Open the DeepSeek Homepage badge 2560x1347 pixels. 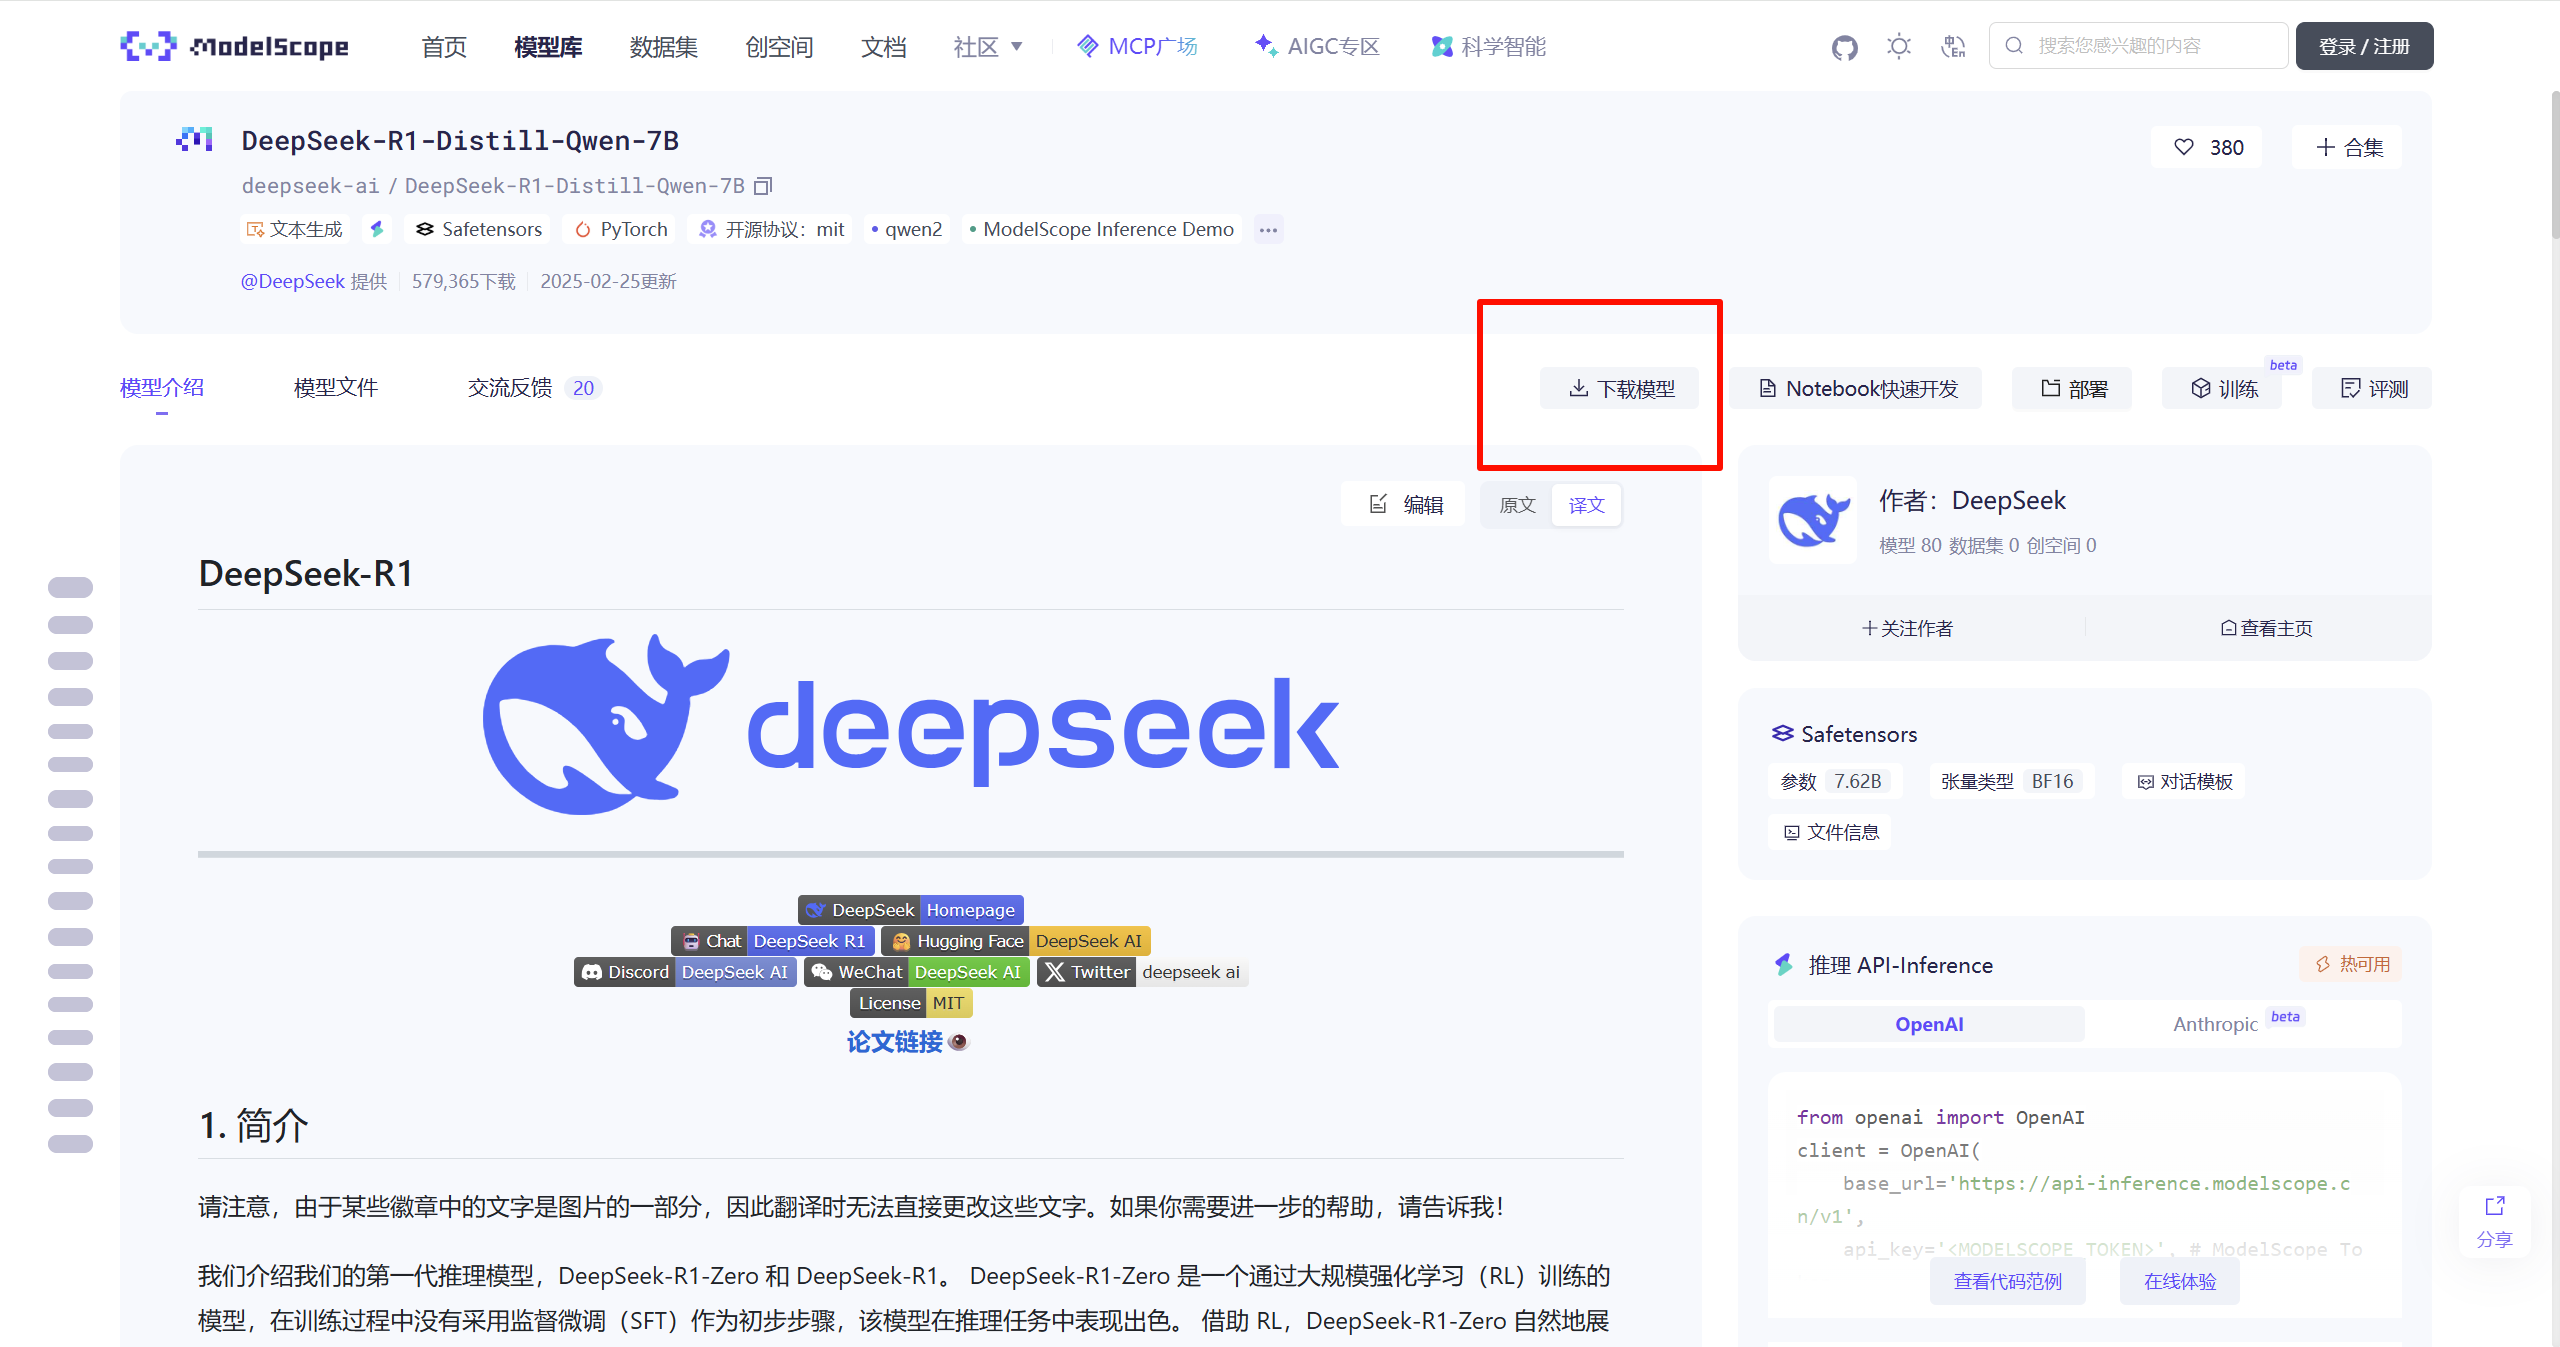911,910
